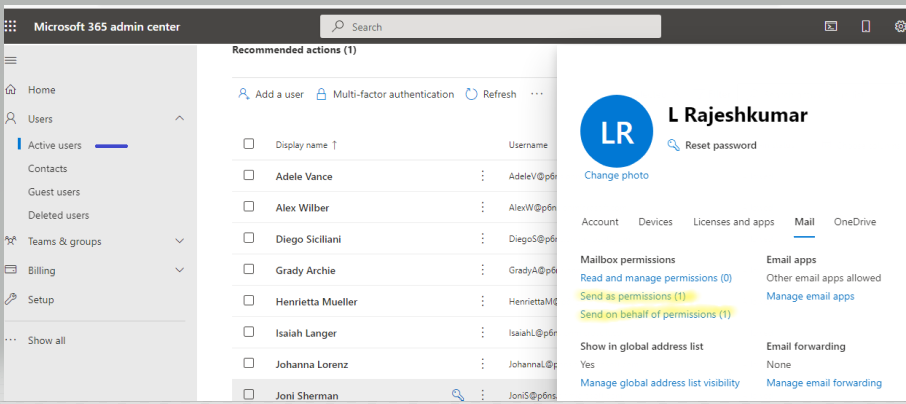Click the Refresh circular arrow icon
Image resolution: width=906 pixels, height=404 pixels.
point(471,94)
